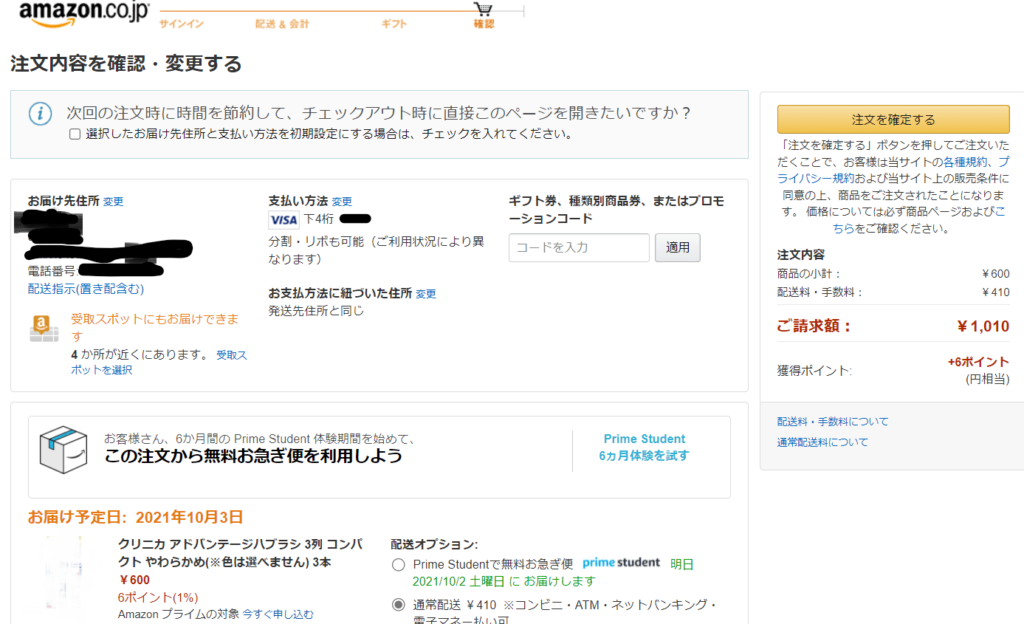Select 通常配送 ¥410 radio option
Viewport: 1024px width, 624px height.
[398, 605]
